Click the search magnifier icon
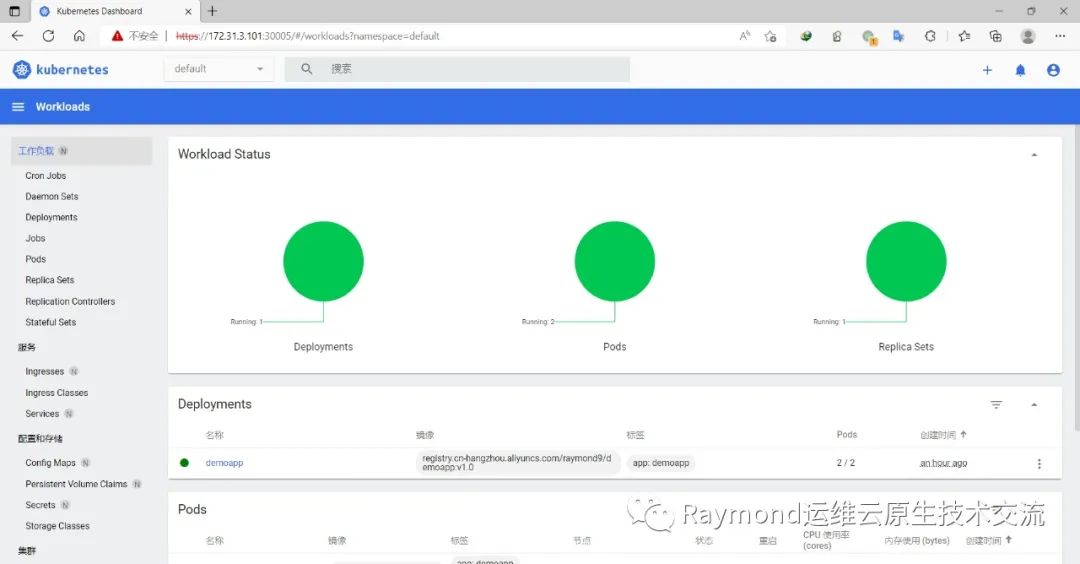The width and height of the screenshot is (1080, 564). pyautogui.click(x=307, y=69)
